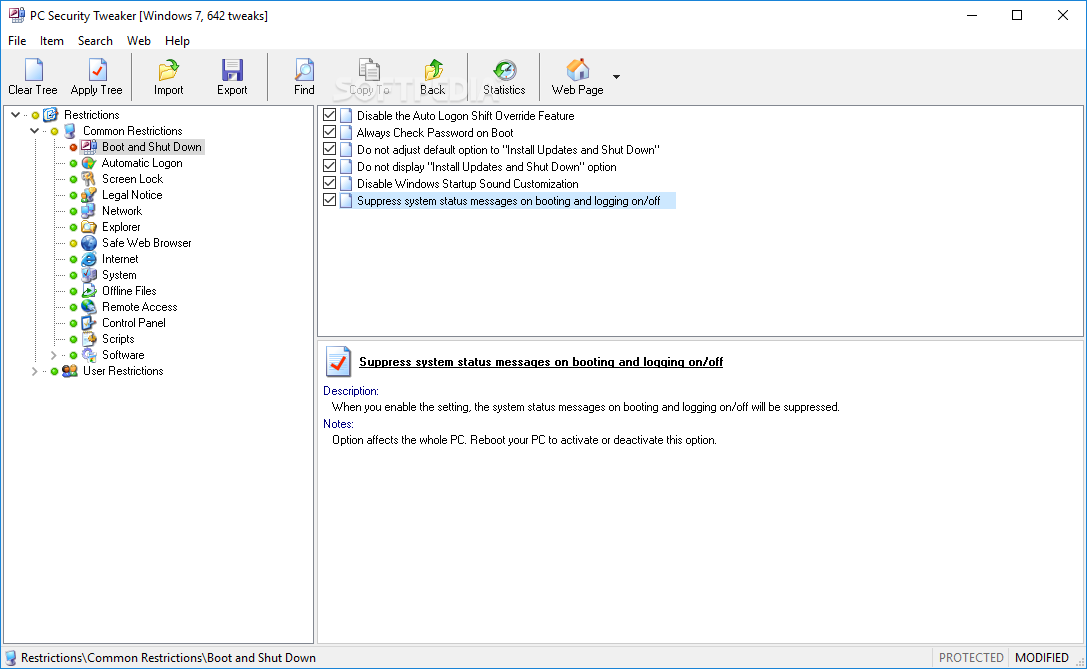
Task: Click the System tree node icon
Action: (x=88, y=275)
